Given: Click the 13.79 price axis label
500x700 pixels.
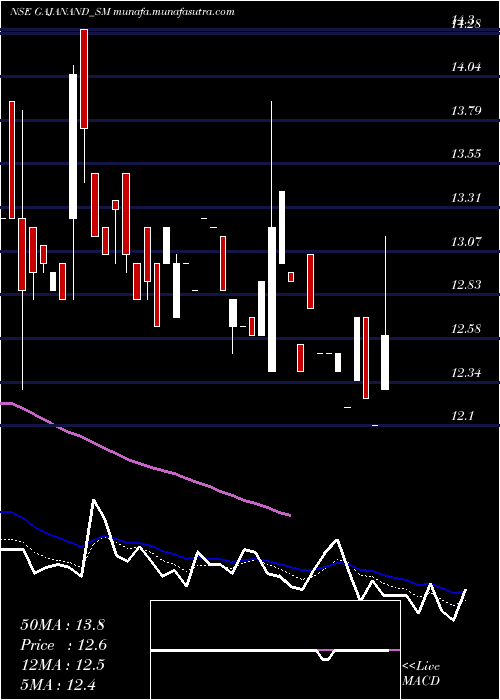Looking at the screenshot, I should (466, 111).
